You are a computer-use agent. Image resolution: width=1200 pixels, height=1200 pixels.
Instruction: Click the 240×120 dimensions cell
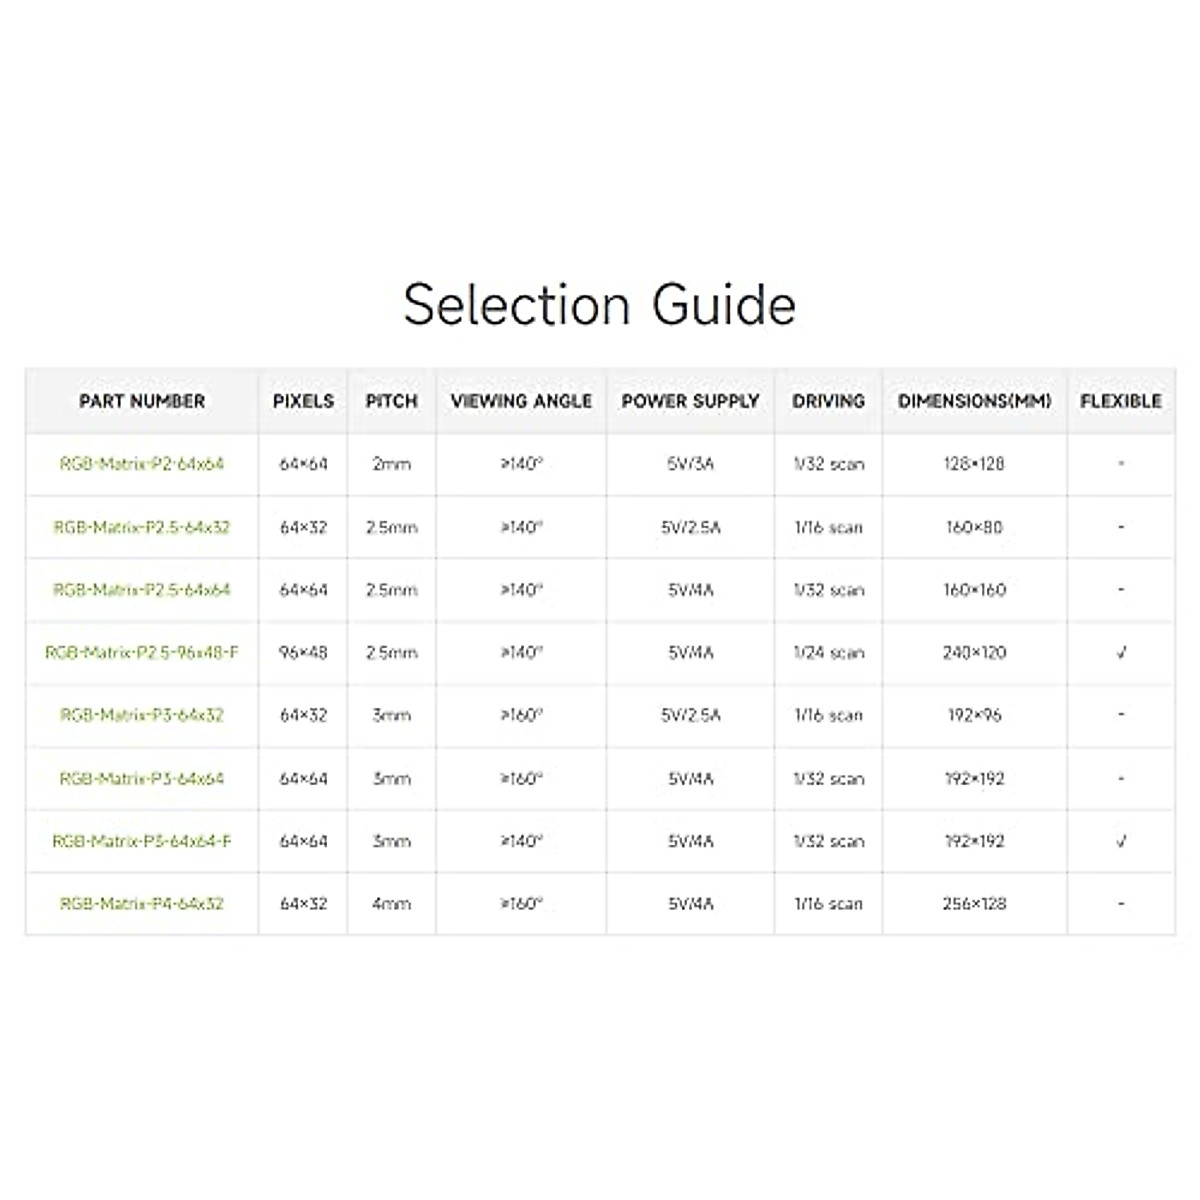click(x=974, y=653)
